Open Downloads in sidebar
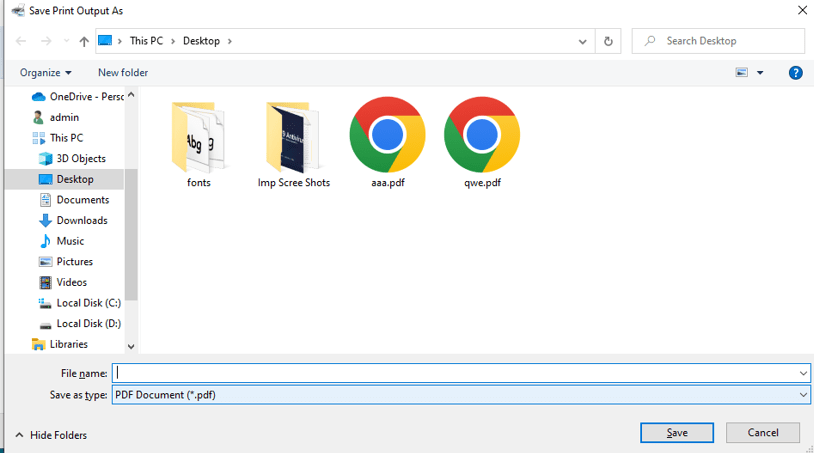This screenshot has height=453, width=814. [x=73, y=221]
